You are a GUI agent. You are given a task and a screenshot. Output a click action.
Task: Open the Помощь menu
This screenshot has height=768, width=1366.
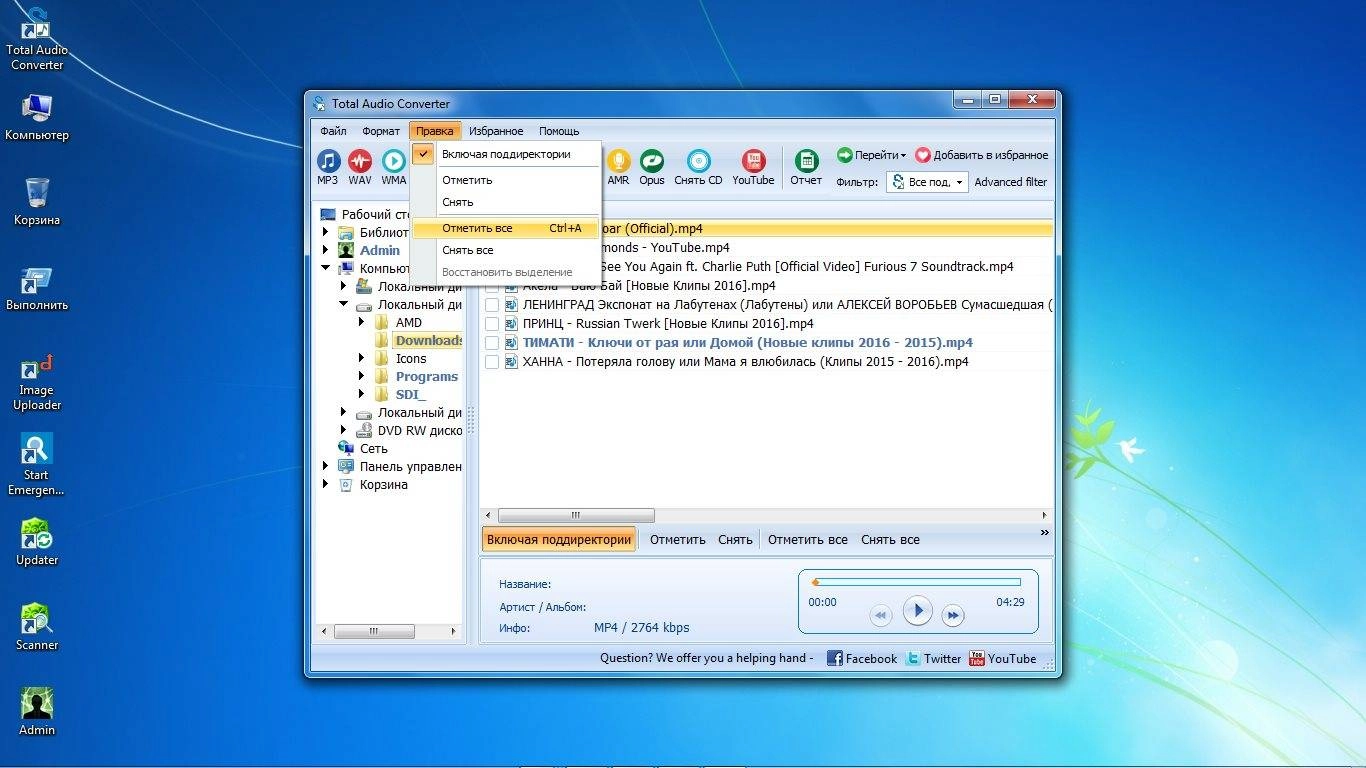coord(559,131)
